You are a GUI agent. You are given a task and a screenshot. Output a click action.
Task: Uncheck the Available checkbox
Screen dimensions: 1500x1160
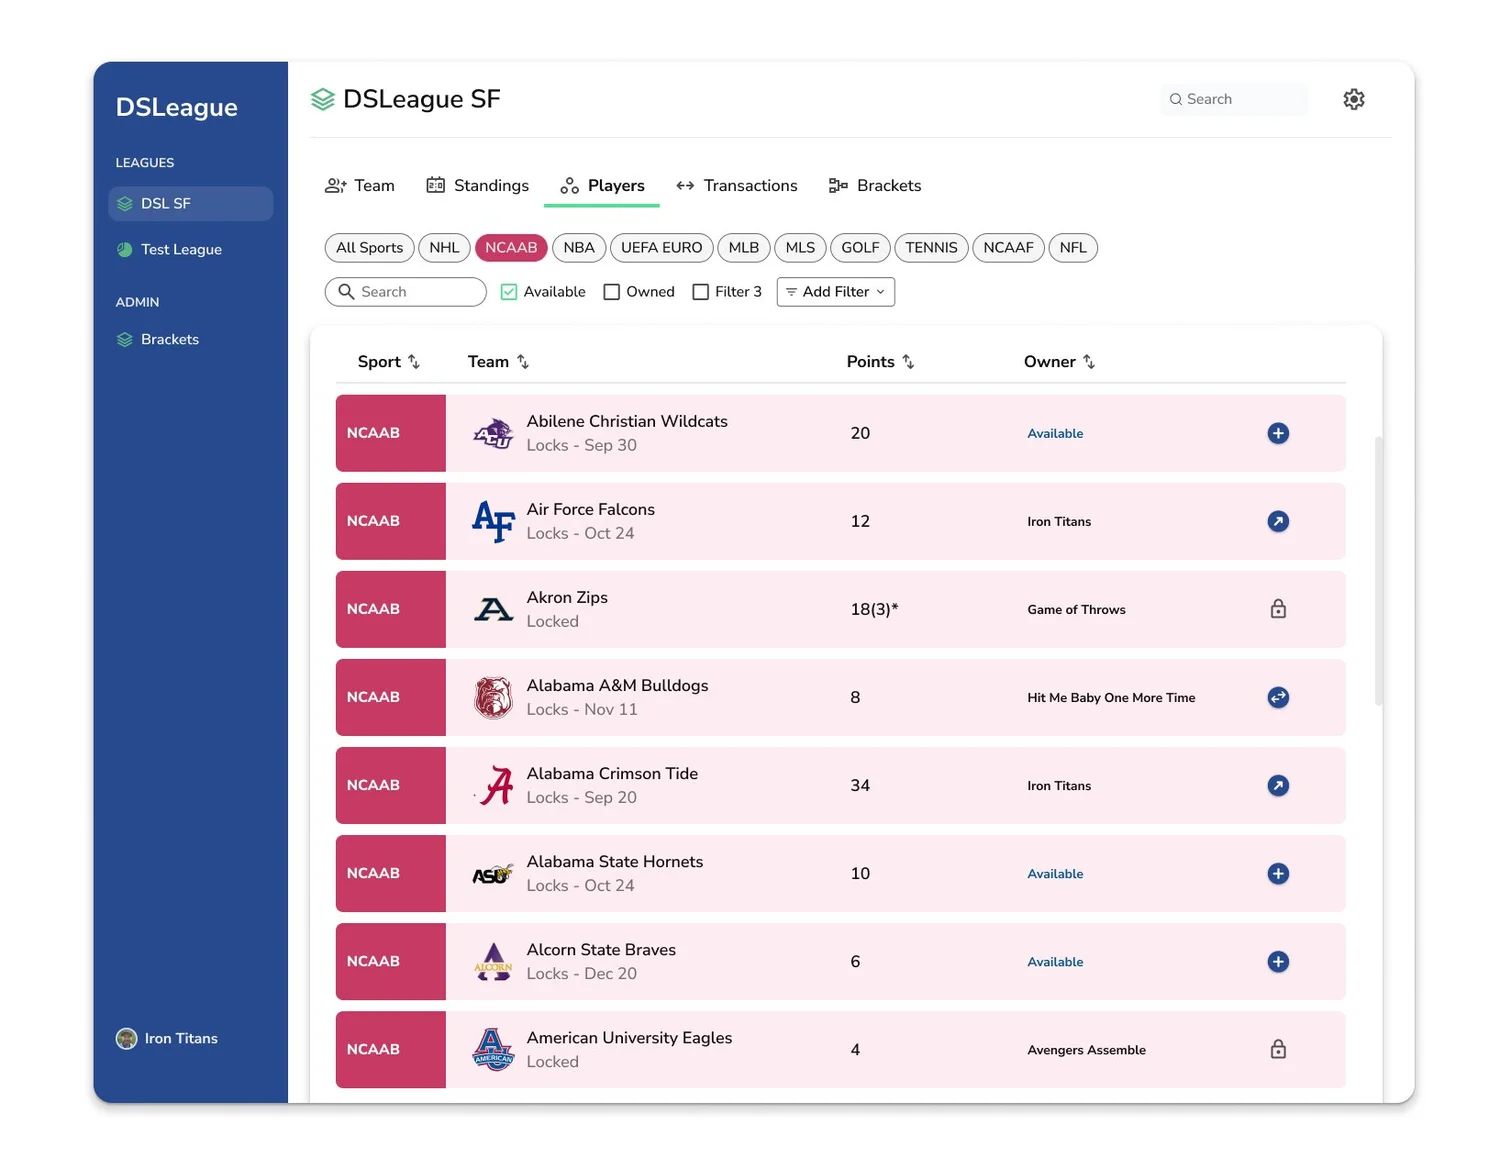coord(509,292)
